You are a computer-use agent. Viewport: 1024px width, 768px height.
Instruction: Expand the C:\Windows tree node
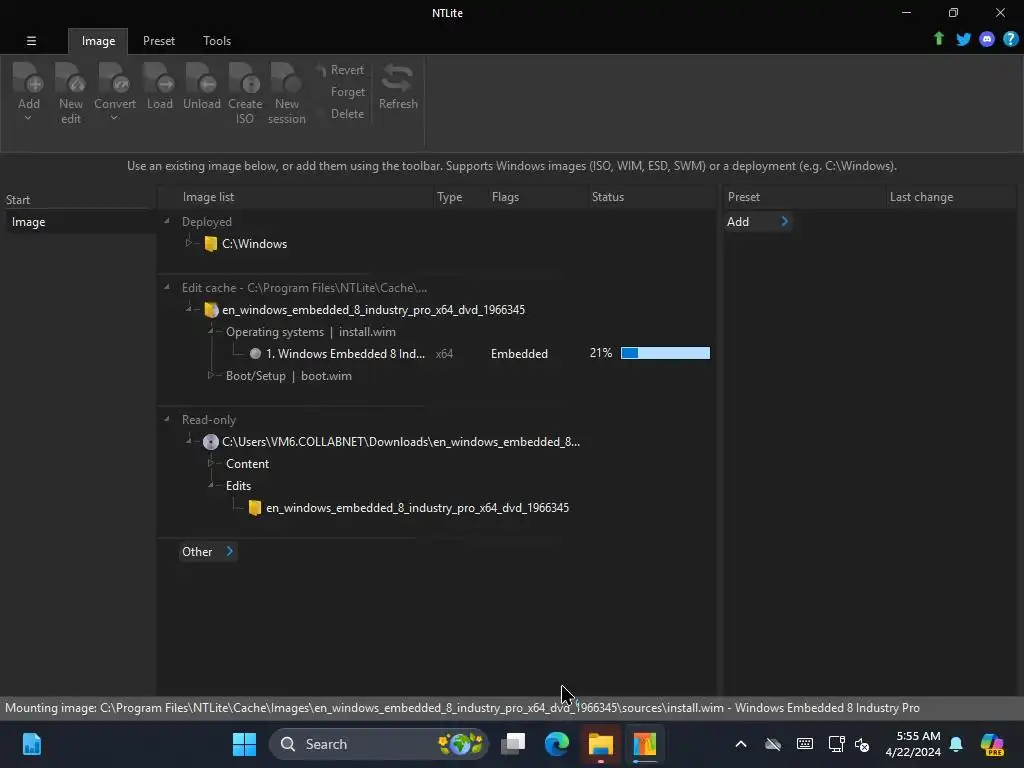pyautogui.click(x=189, y=243)
